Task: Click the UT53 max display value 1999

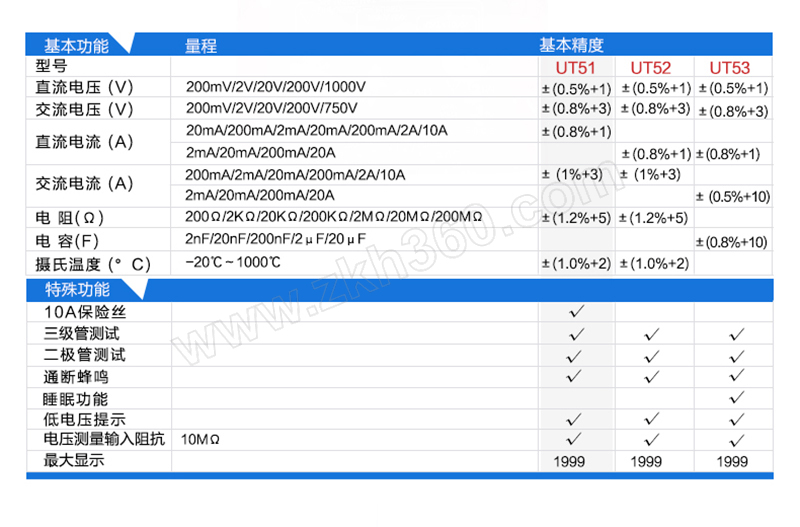Action: (x=732, y=462)
